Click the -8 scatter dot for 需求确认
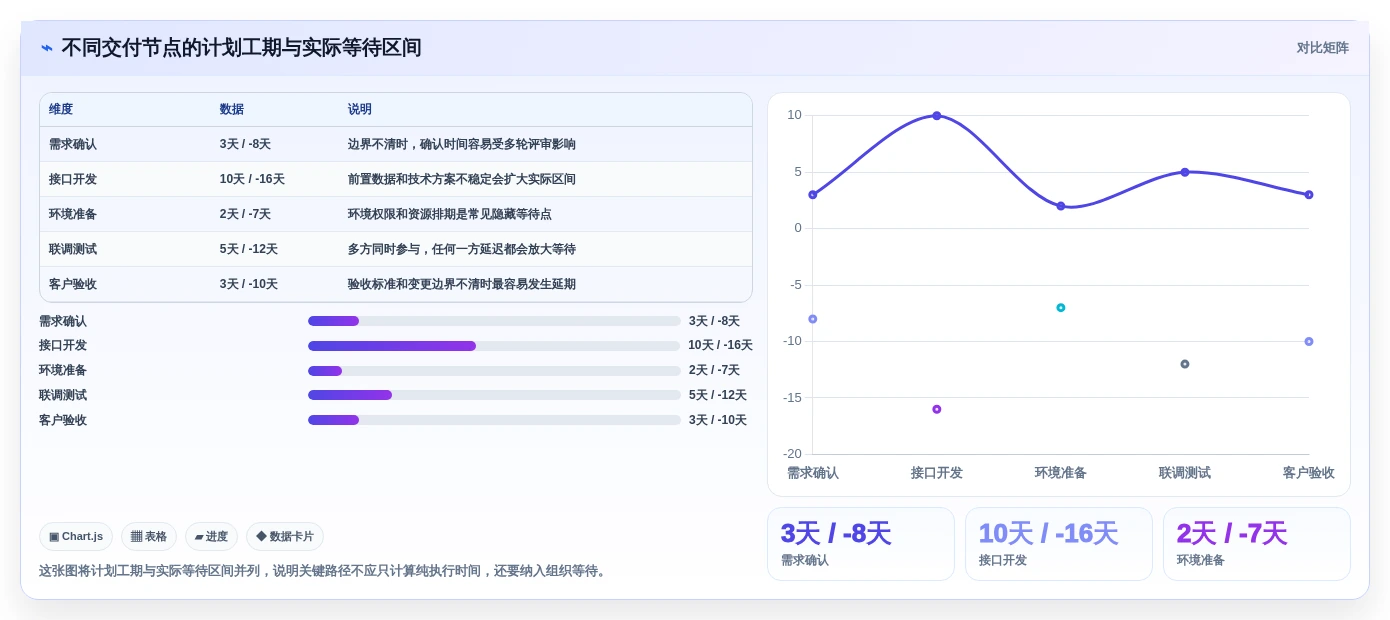This screenshot has width=1390, height=620. [x=813, y=319]
